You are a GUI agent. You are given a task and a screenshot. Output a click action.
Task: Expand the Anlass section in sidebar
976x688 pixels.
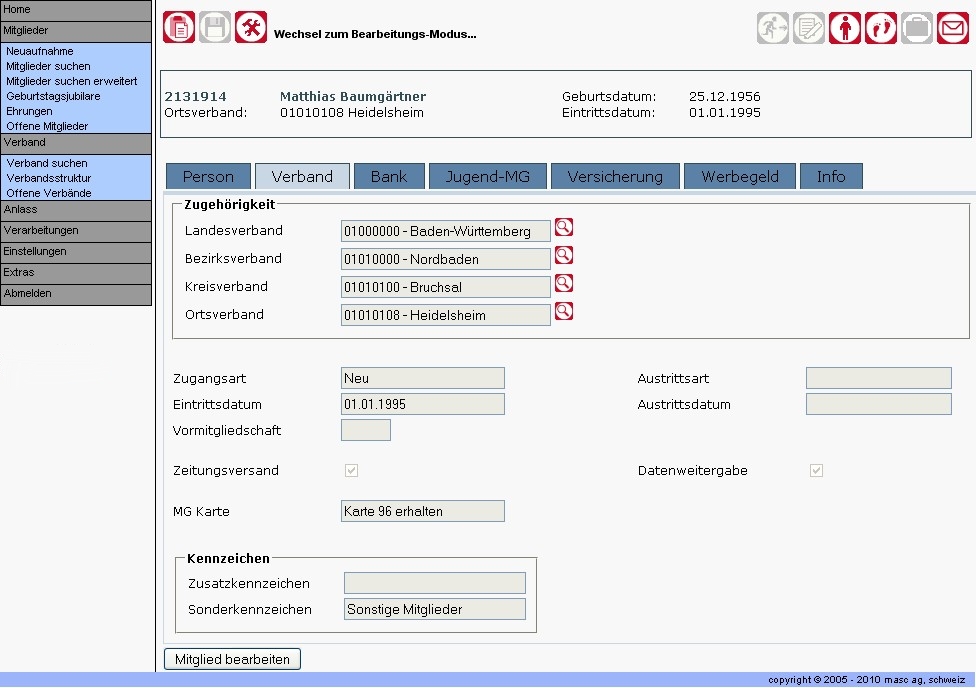pos(76,209)
